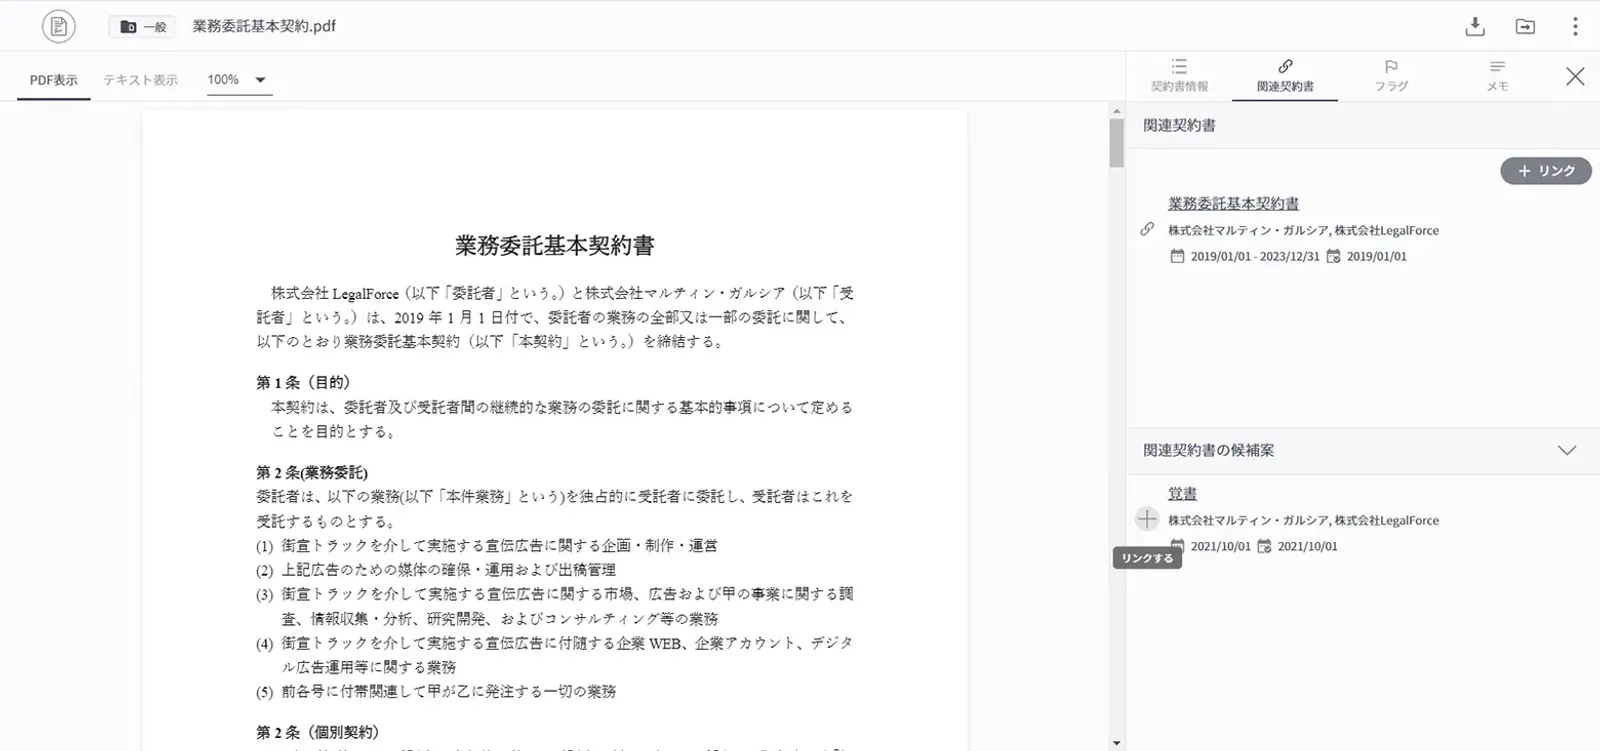Click file name 業務委託基本契約.pdf
The image size is (1600, 751).
(264, 26)
